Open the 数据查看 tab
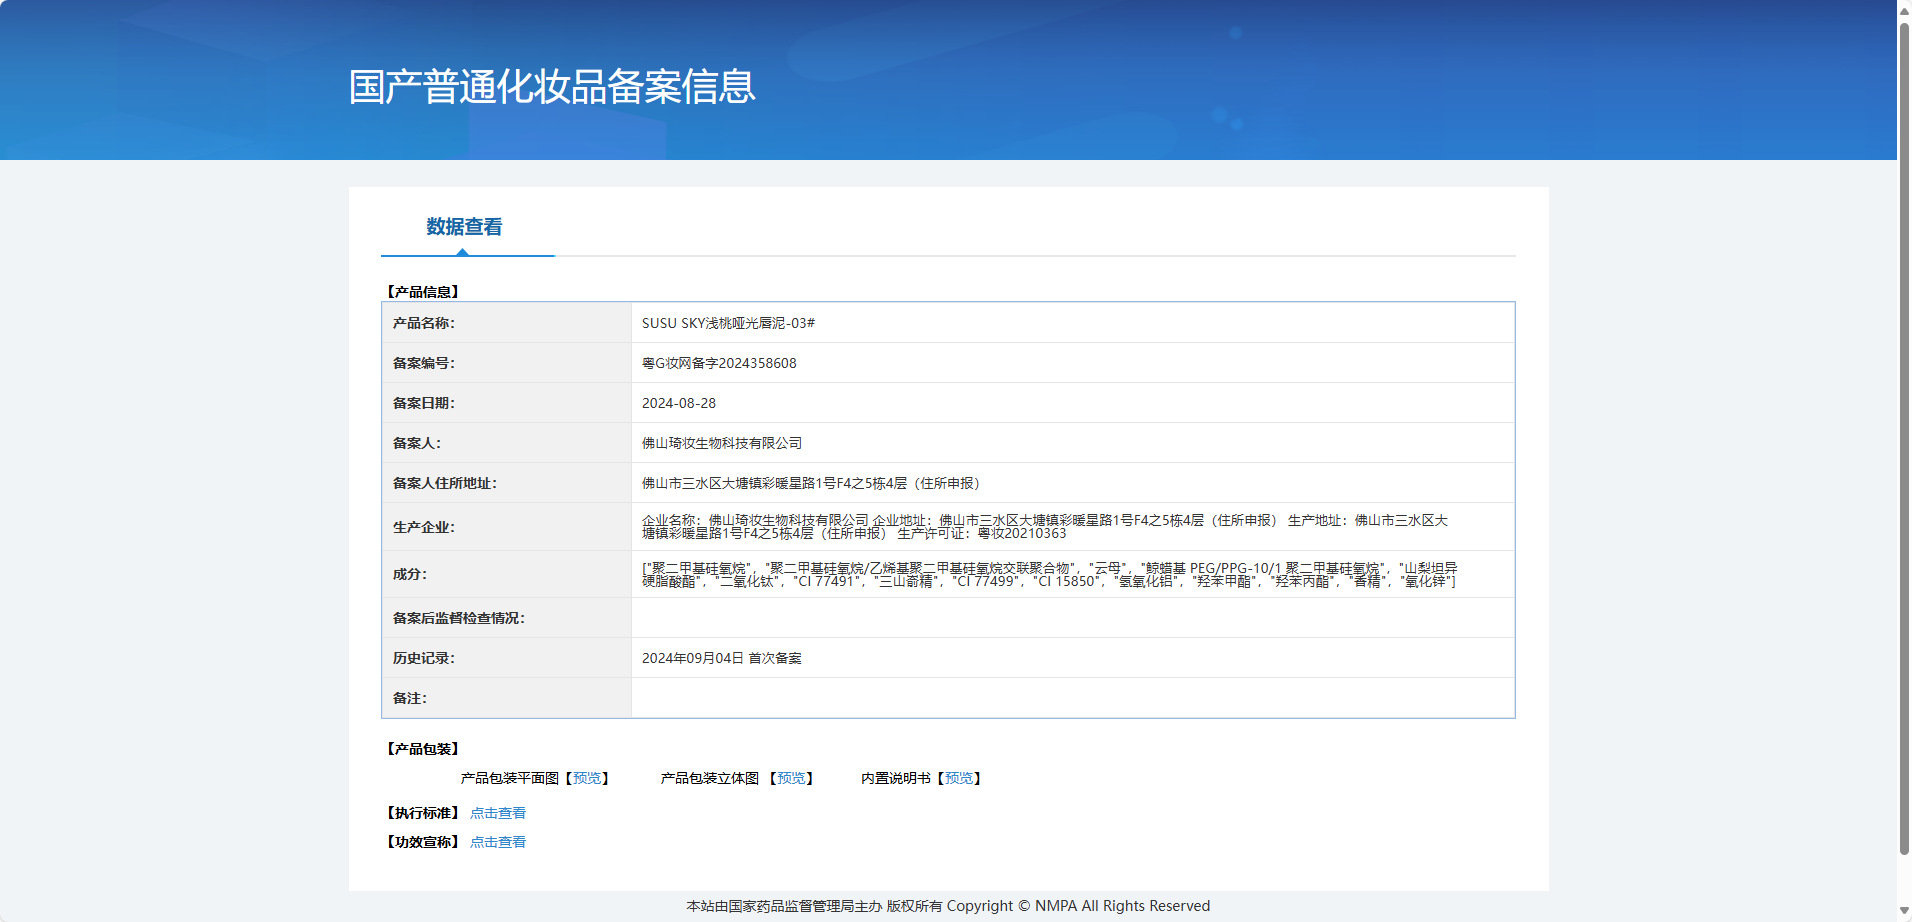Viewport: 1912px width, 922px height. pyautogui.click(x=464, y=227)
